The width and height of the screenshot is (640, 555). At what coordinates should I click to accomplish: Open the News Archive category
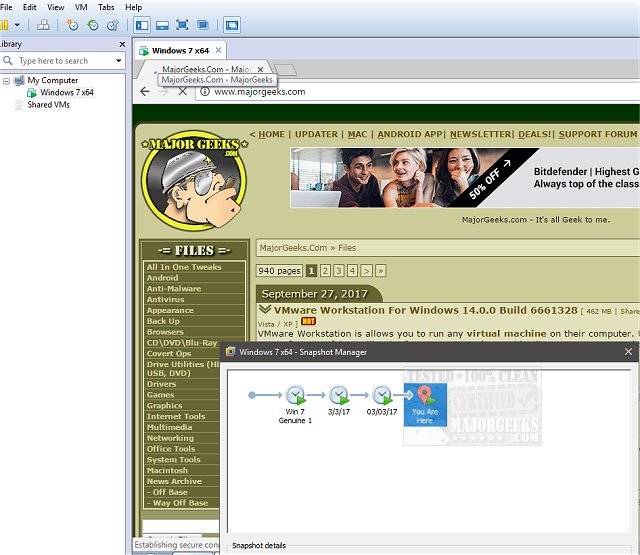(174, 482)
